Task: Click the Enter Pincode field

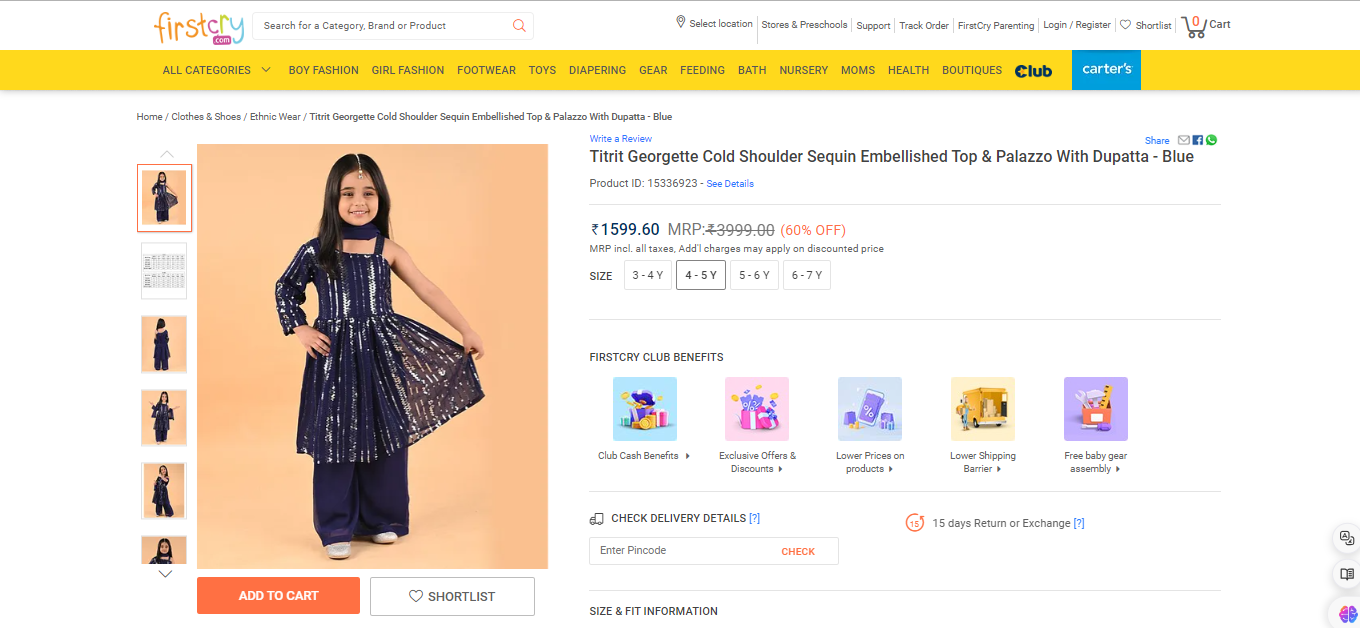Action: [x=680, y=551]
